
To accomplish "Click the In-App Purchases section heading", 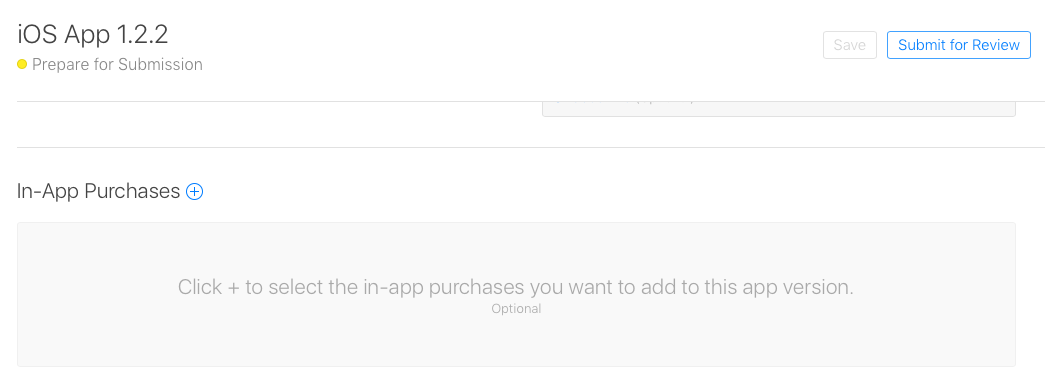I will (x=99, y=192).
